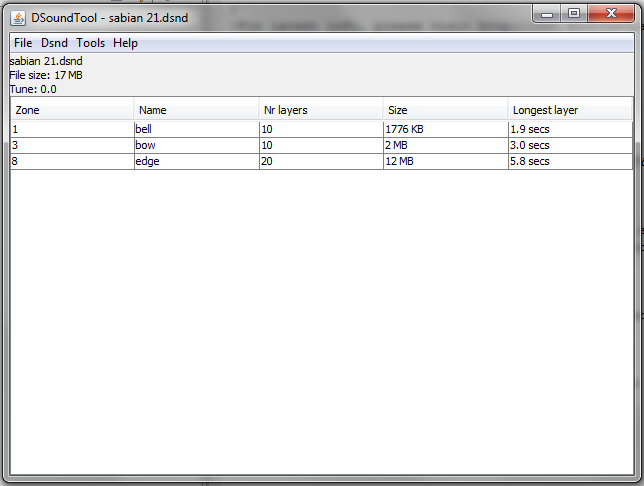Select the bell name cell
Image resolution: width=644 pixels, height=486 pixels.
point(197,129)
